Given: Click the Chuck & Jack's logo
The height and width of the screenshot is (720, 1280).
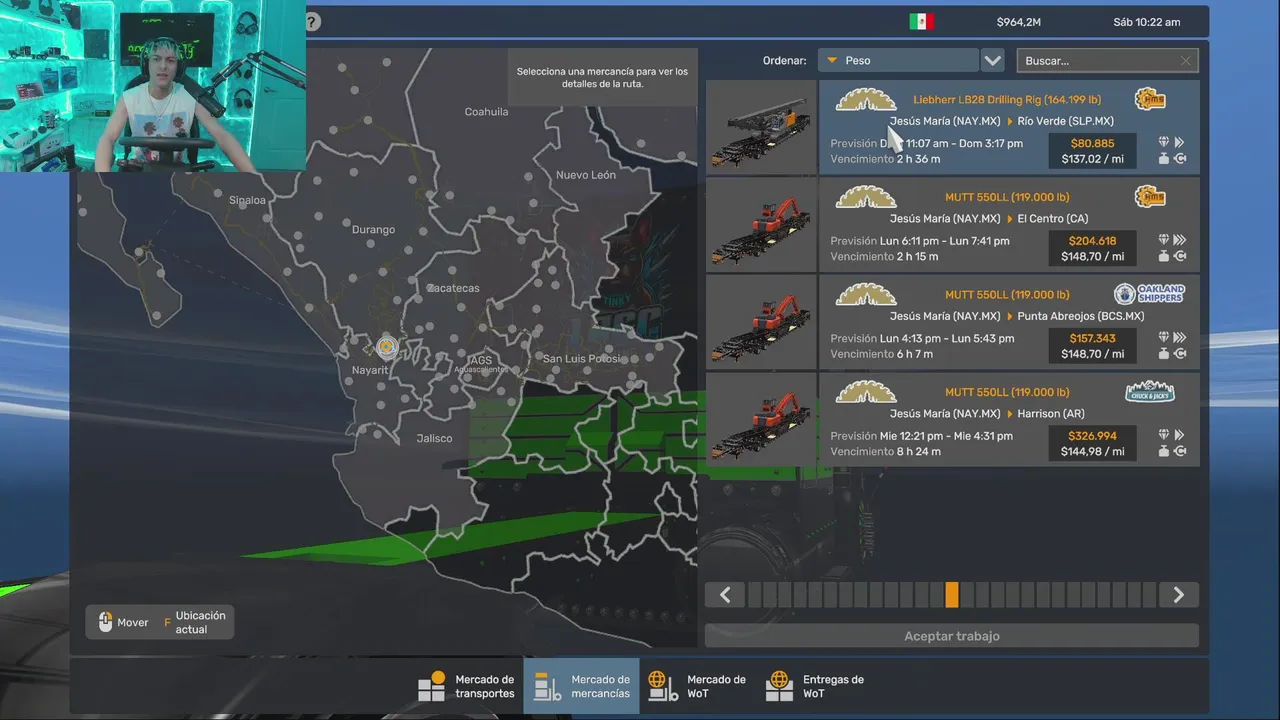Looking at the screenshot, I should [x=1150, y=392].
